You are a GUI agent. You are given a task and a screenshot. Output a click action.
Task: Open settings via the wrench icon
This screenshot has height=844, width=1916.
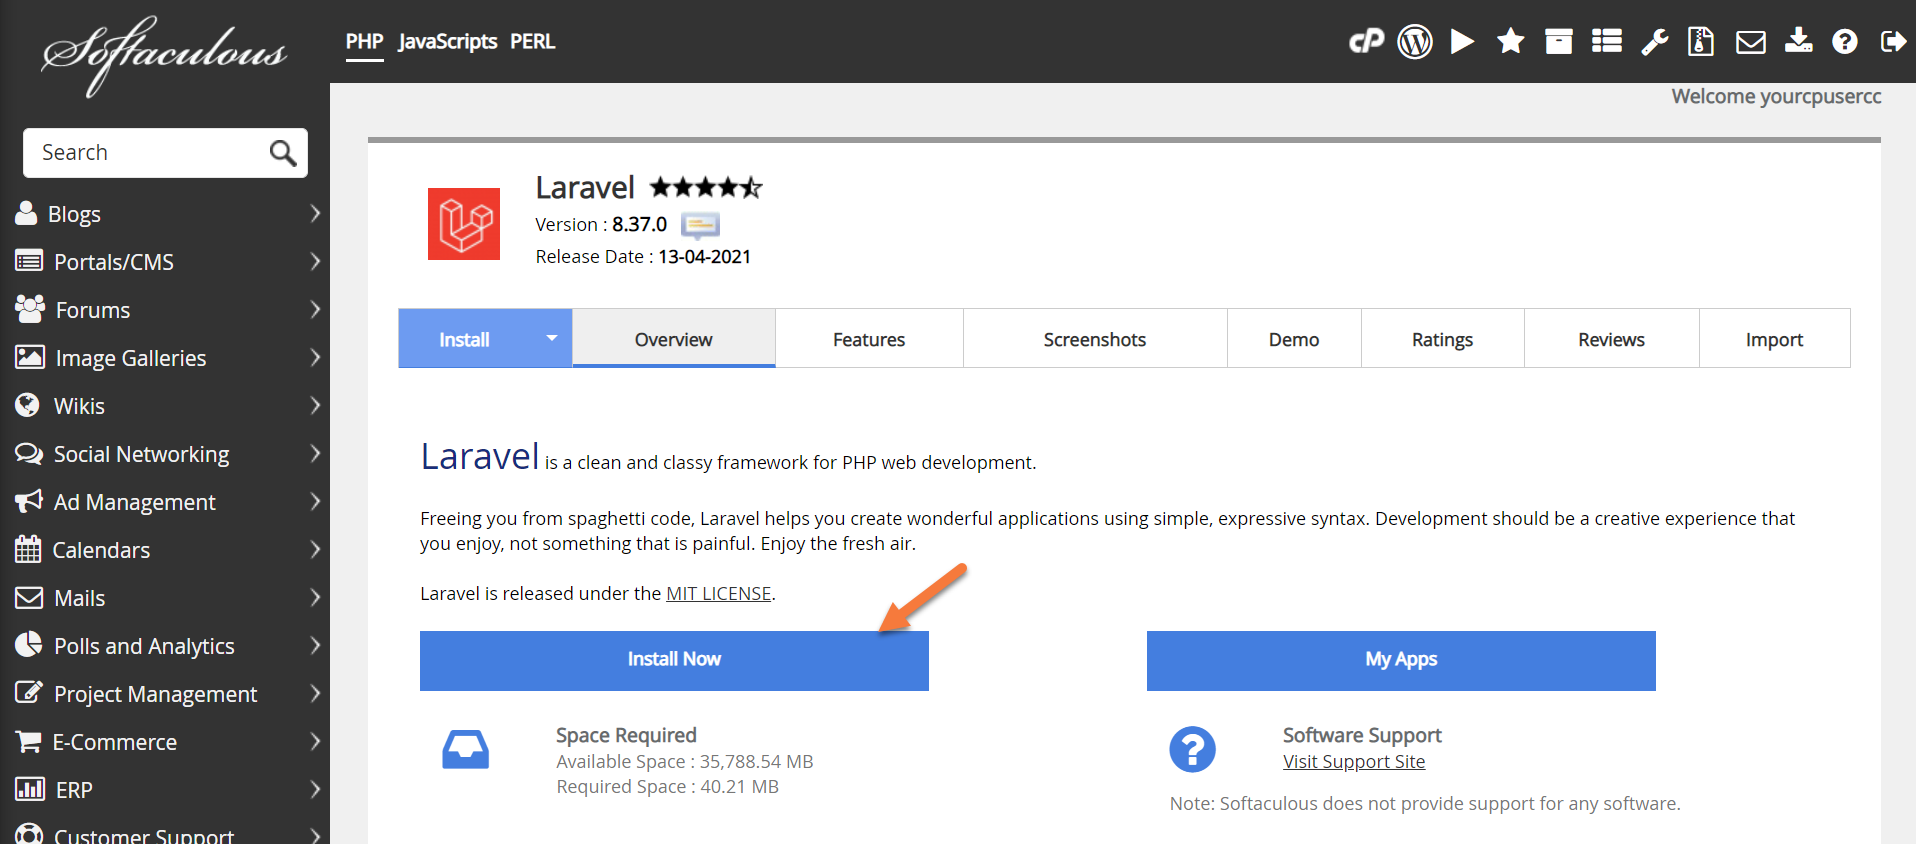[x=1654, y=41]
